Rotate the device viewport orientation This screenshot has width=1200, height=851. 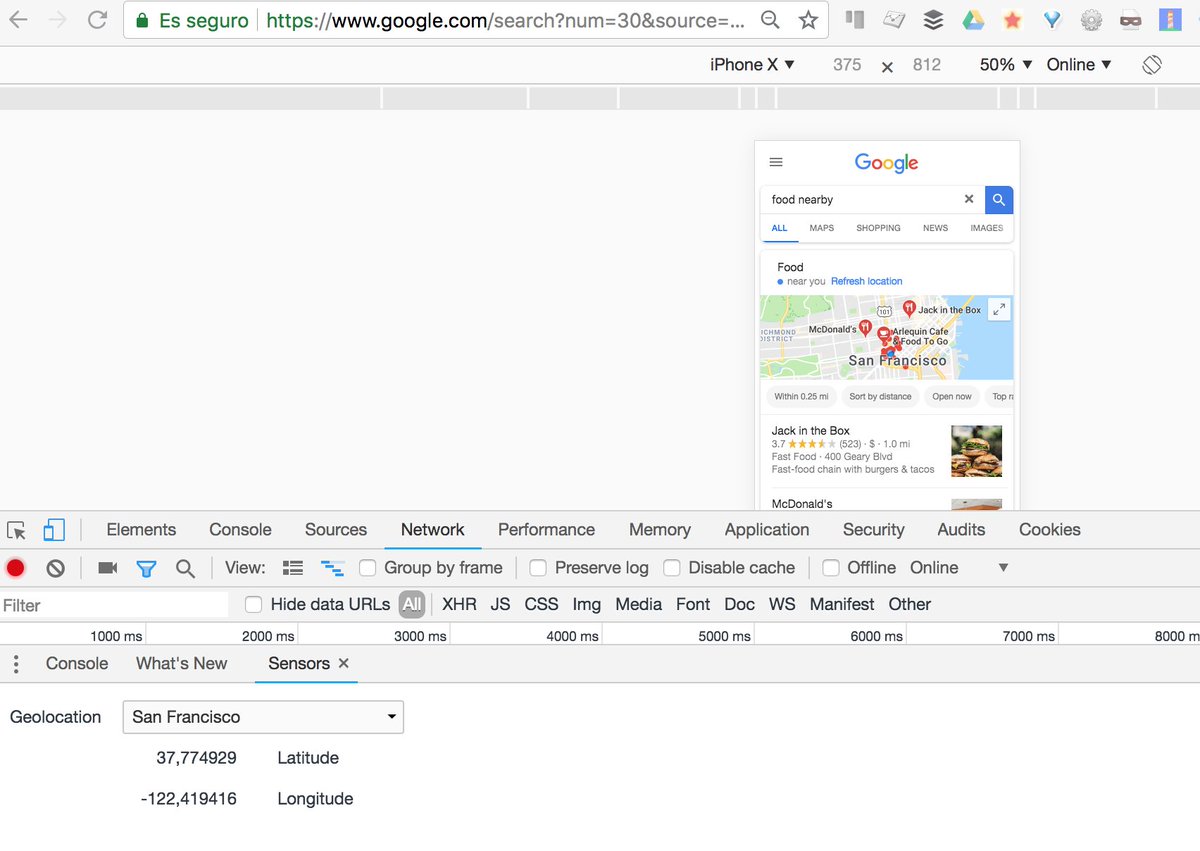click(1151, 64)
